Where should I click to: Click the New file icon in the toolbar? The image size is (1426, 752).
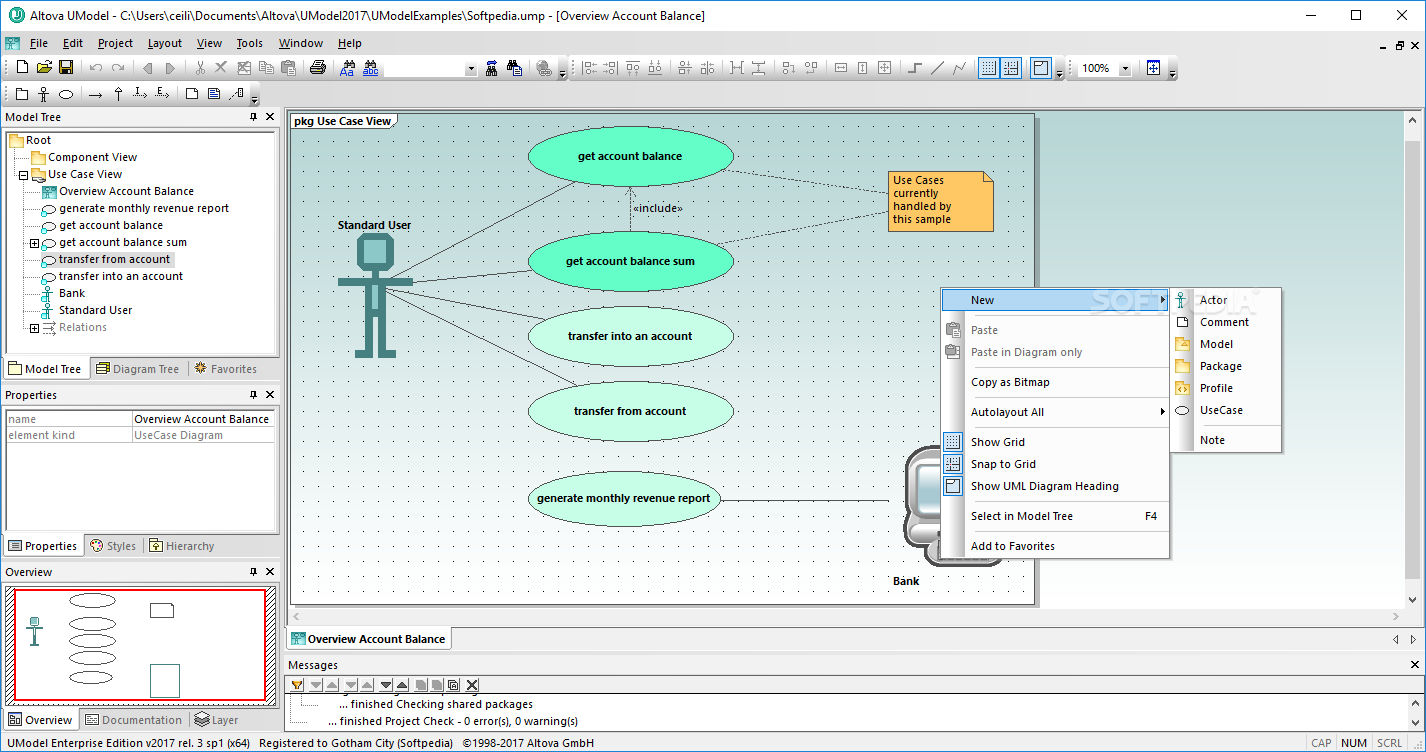click(22, 68)
